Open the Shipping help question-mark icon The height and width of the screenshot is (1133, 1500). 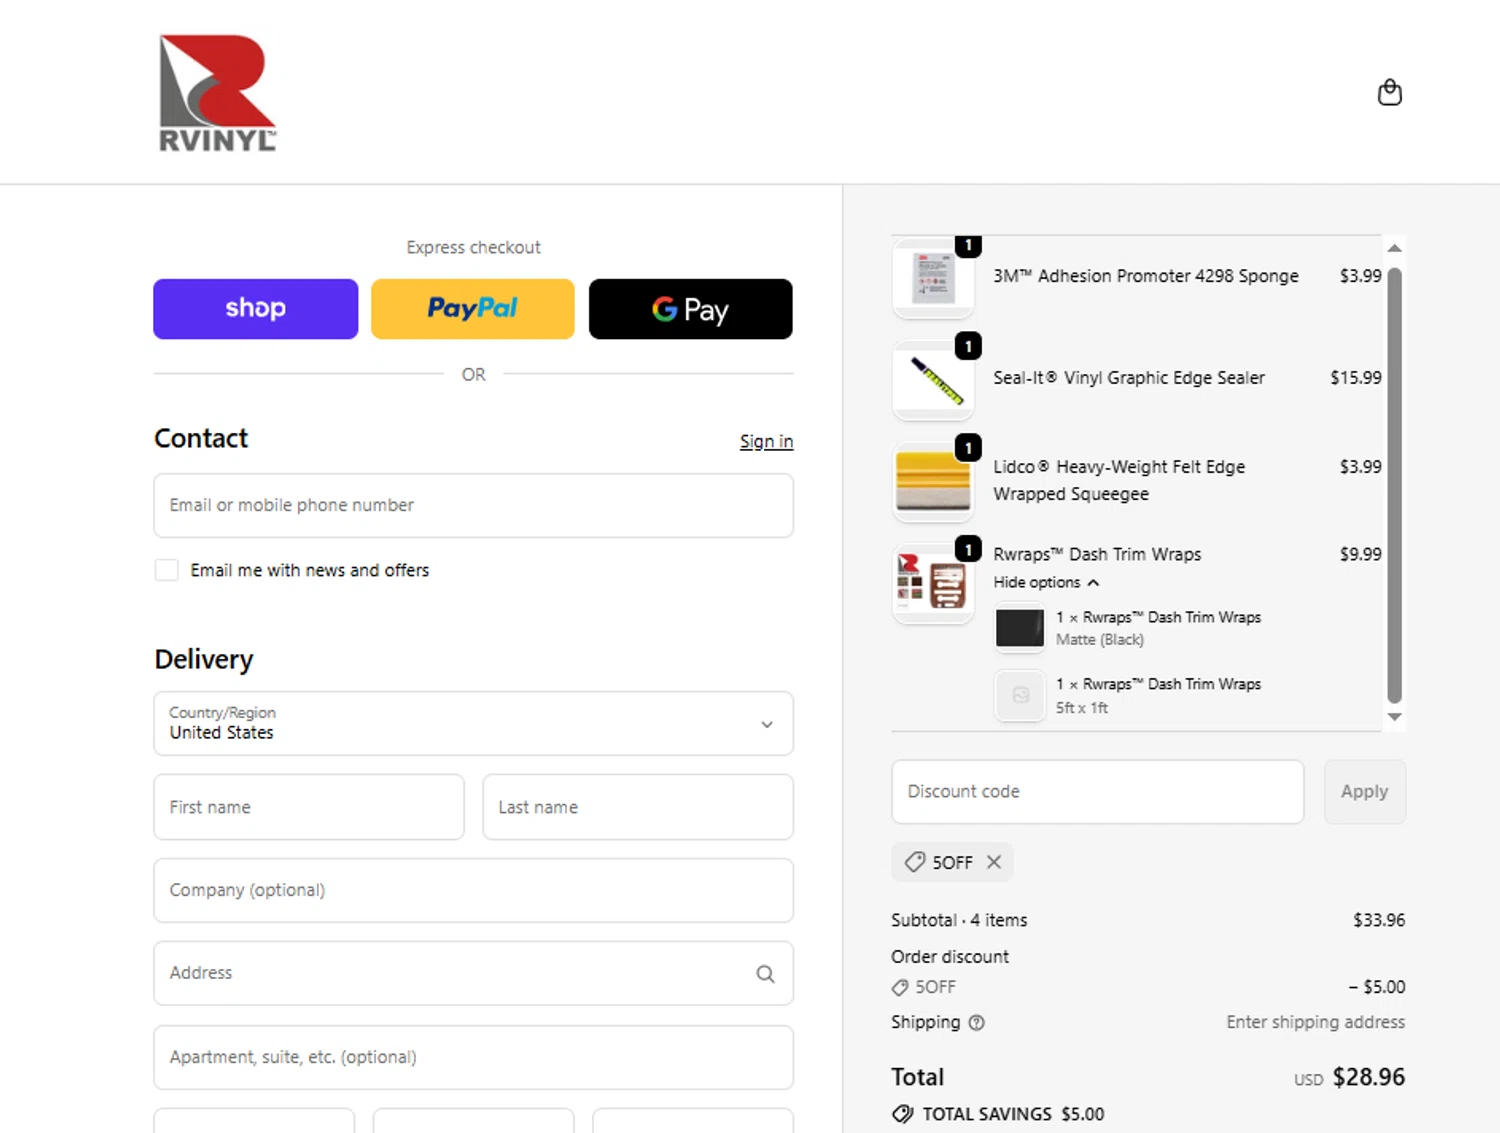click(x=977, y=1022)
